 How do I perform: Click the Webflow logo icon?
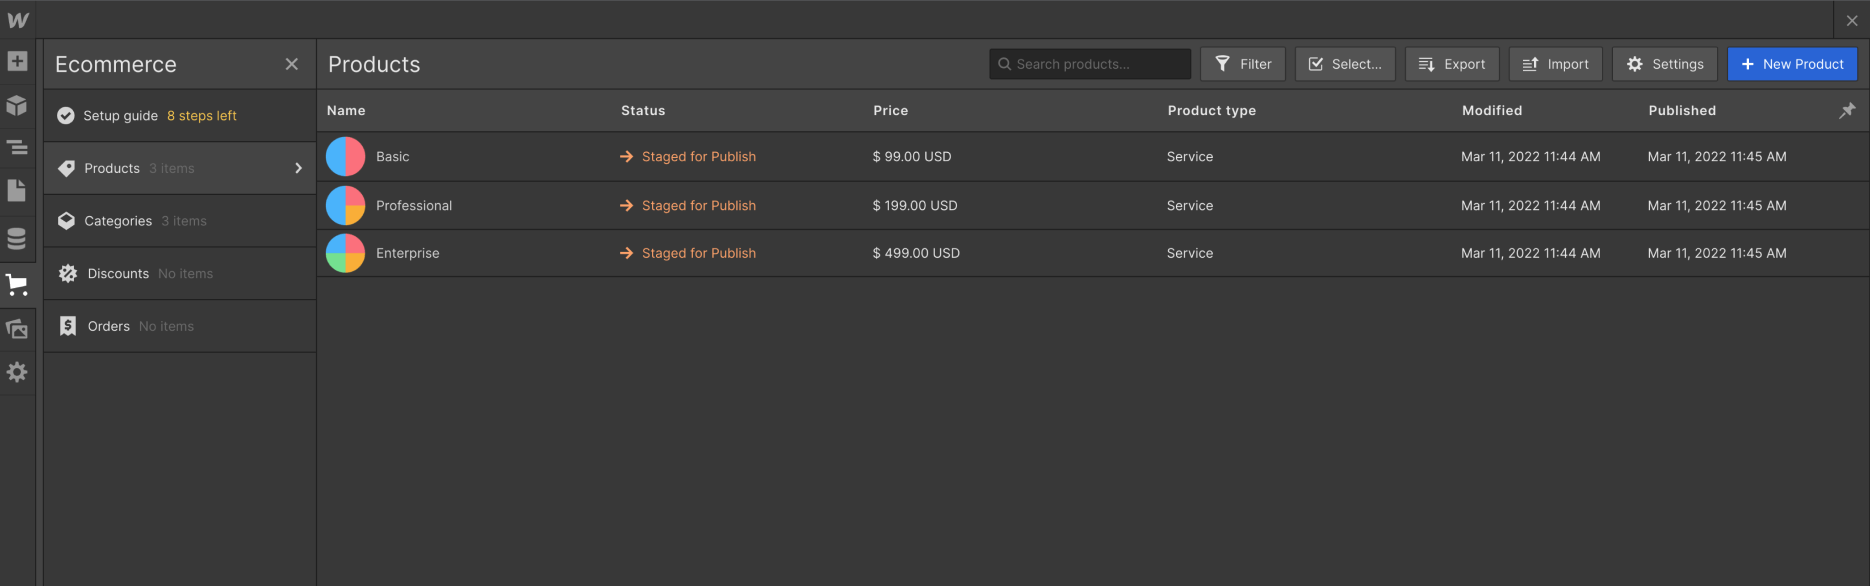point(18,20)
